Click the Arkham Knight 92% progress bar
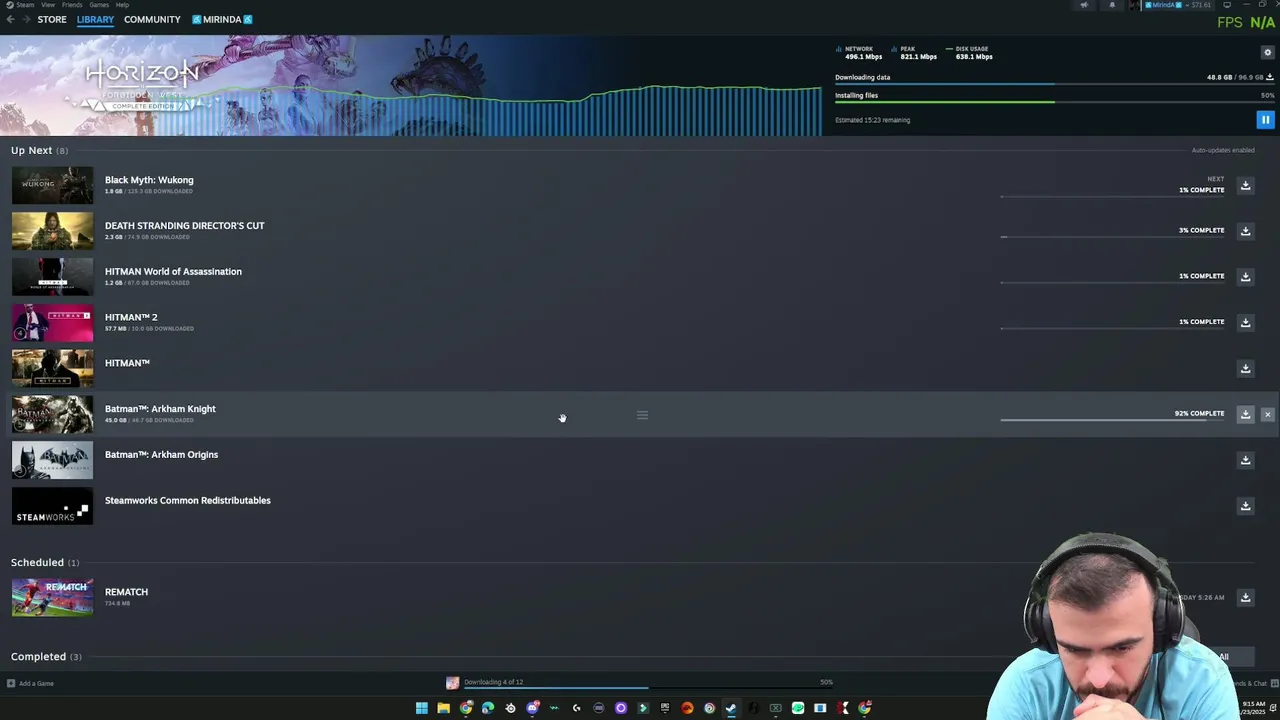 pos(1112,420)
